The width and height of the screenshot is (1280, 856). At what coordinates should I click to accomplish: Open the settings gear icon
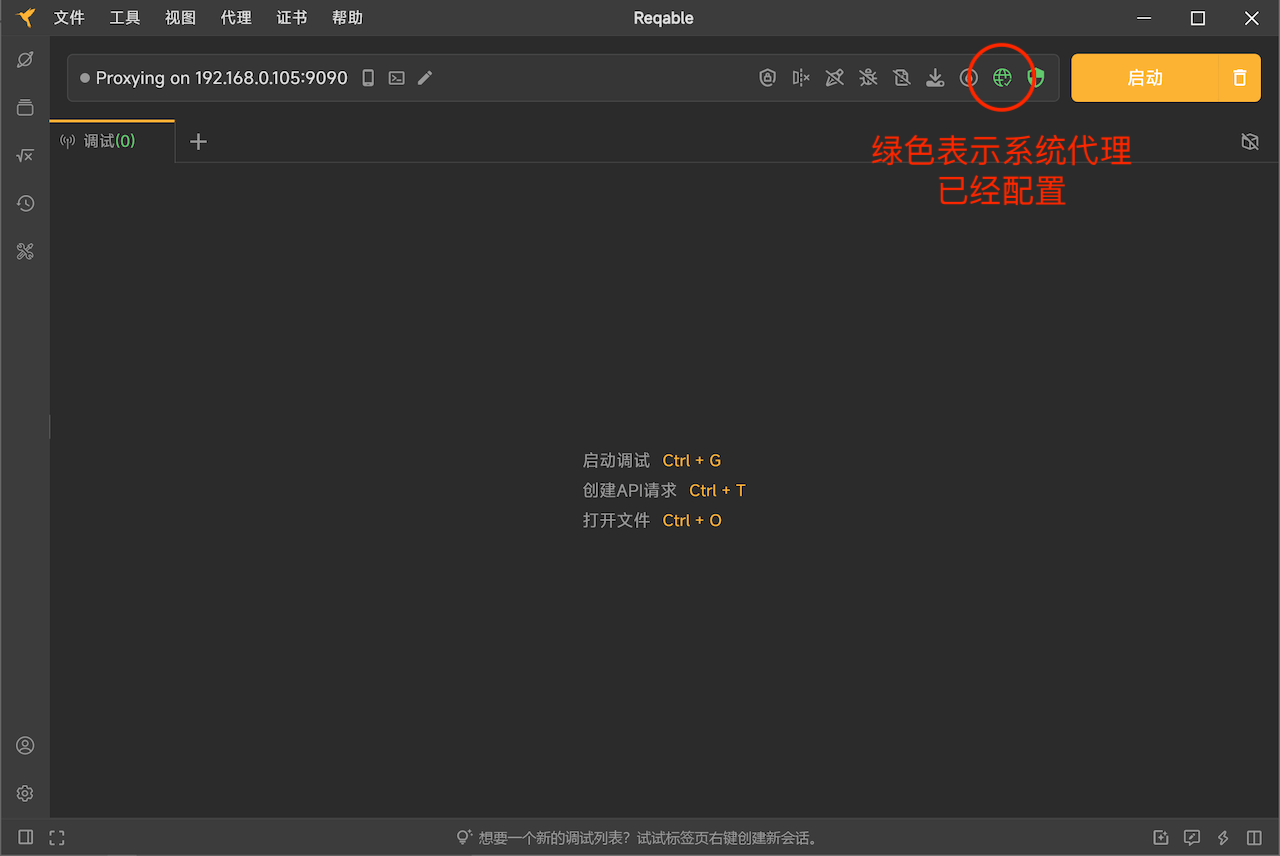pos(25,794)
